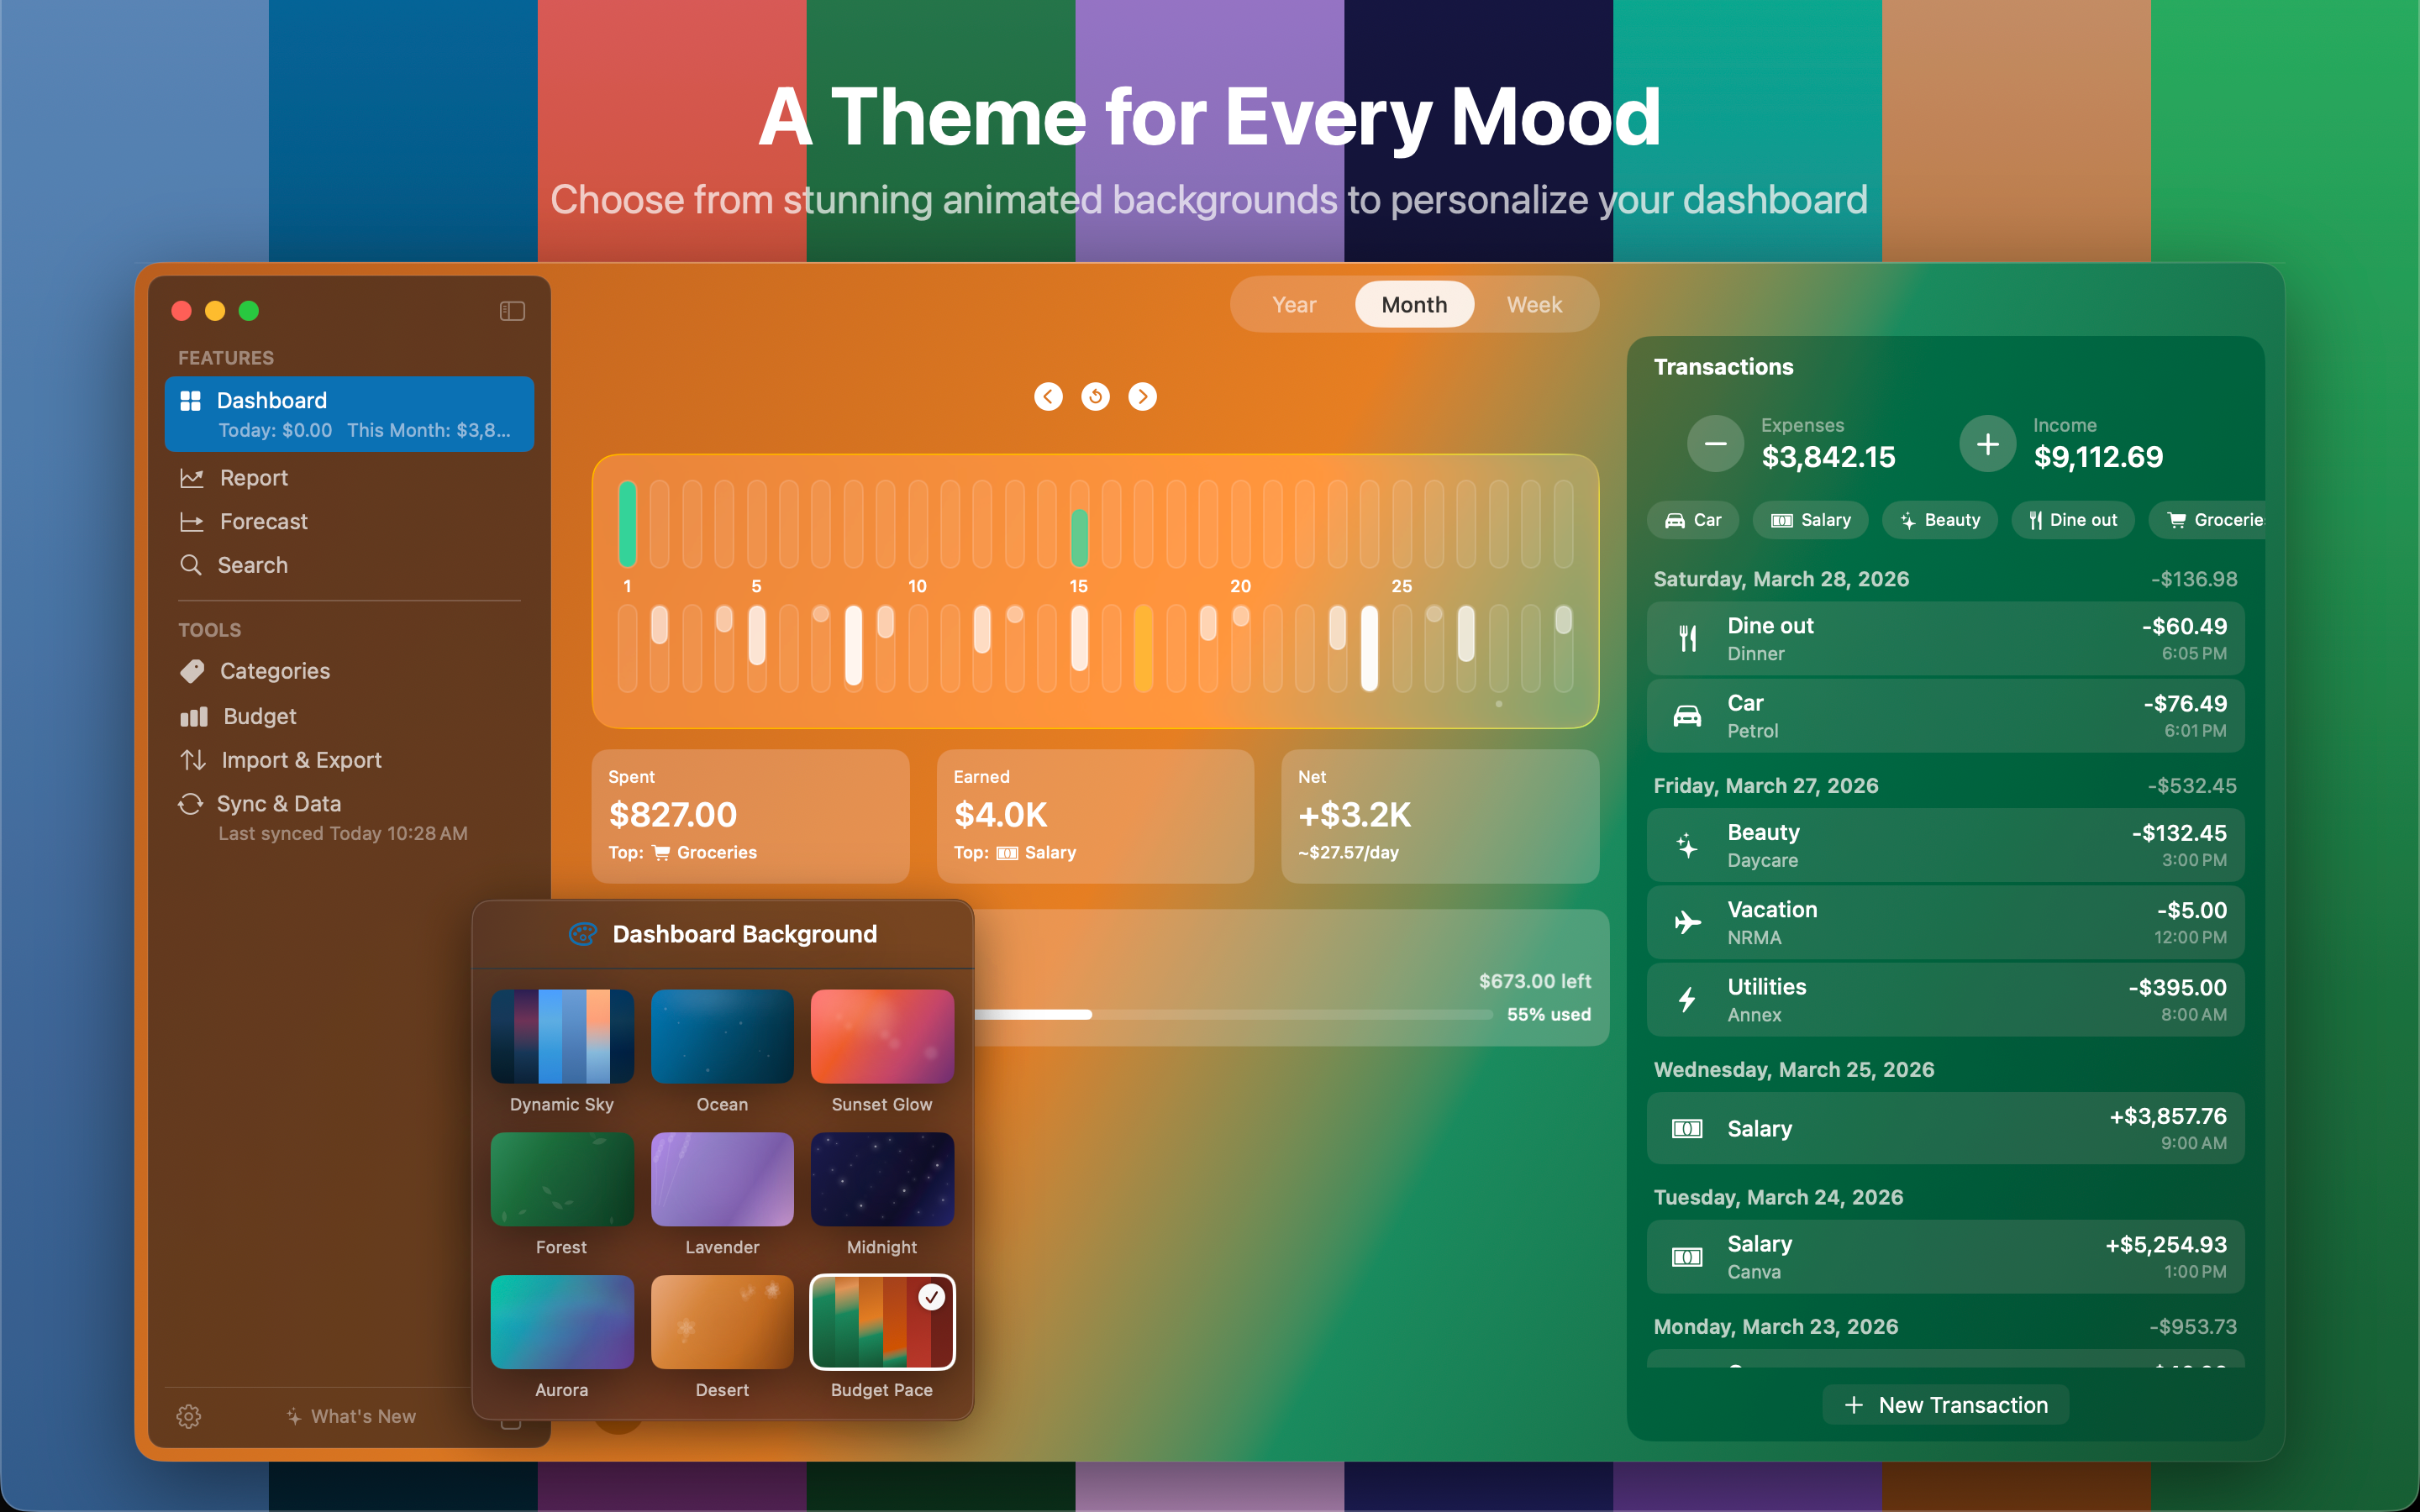
Task: Click the car icon in Petrol row
Action: click(1687, 716)
